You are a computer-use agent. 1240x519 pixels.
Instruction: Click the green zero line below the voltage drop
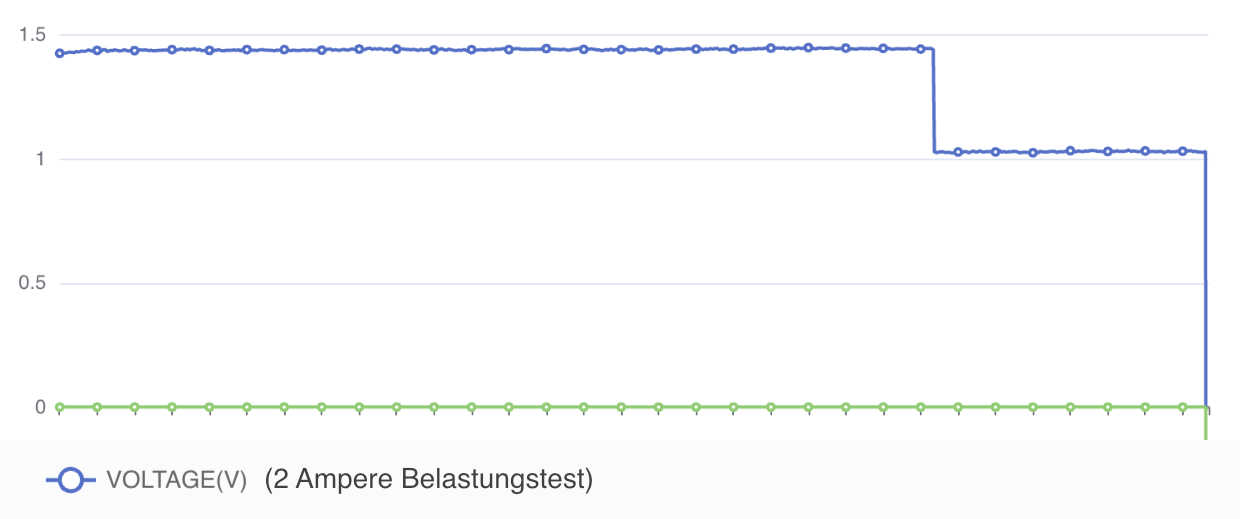[933, 407]
